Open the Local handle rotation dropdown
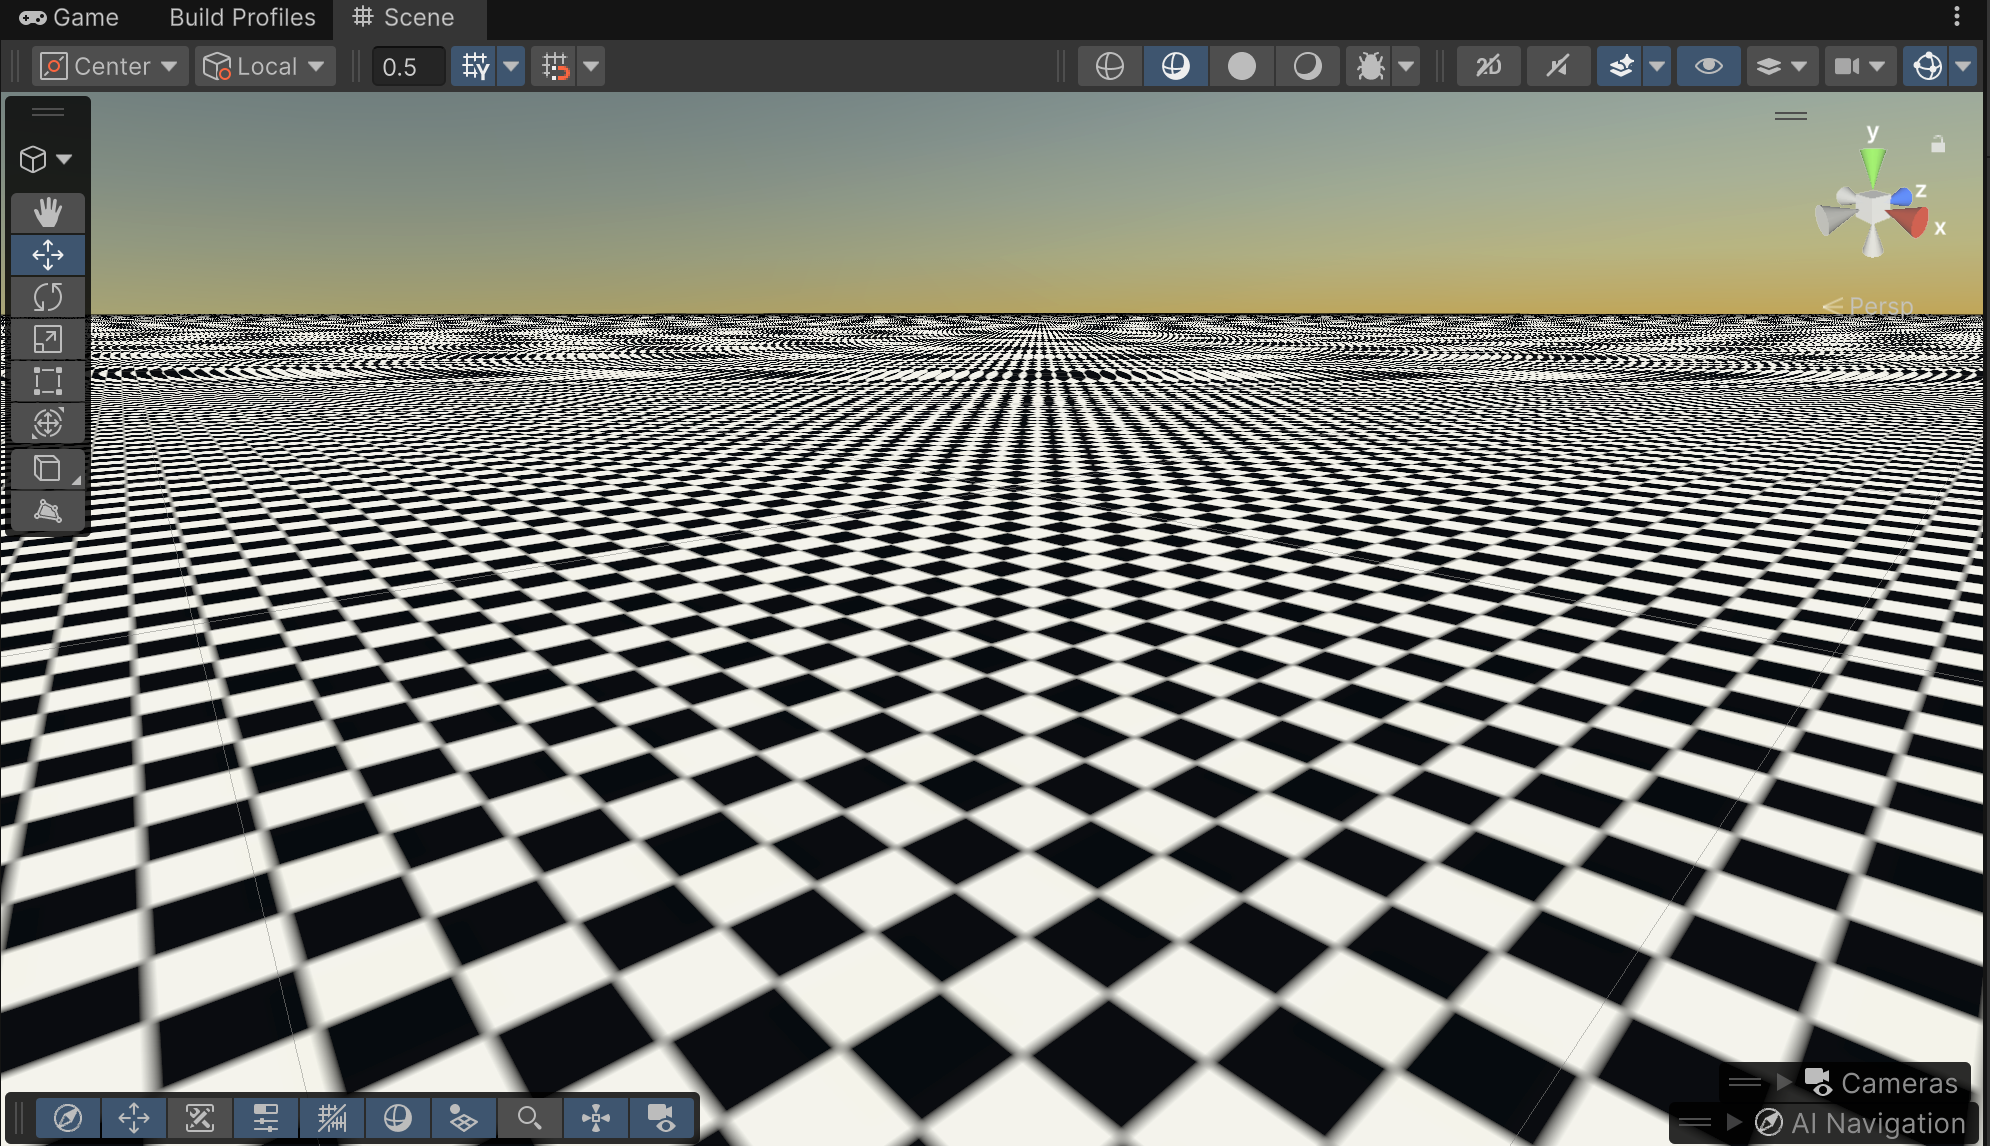Screen dimensions: 1990x1146 [265, 66]
